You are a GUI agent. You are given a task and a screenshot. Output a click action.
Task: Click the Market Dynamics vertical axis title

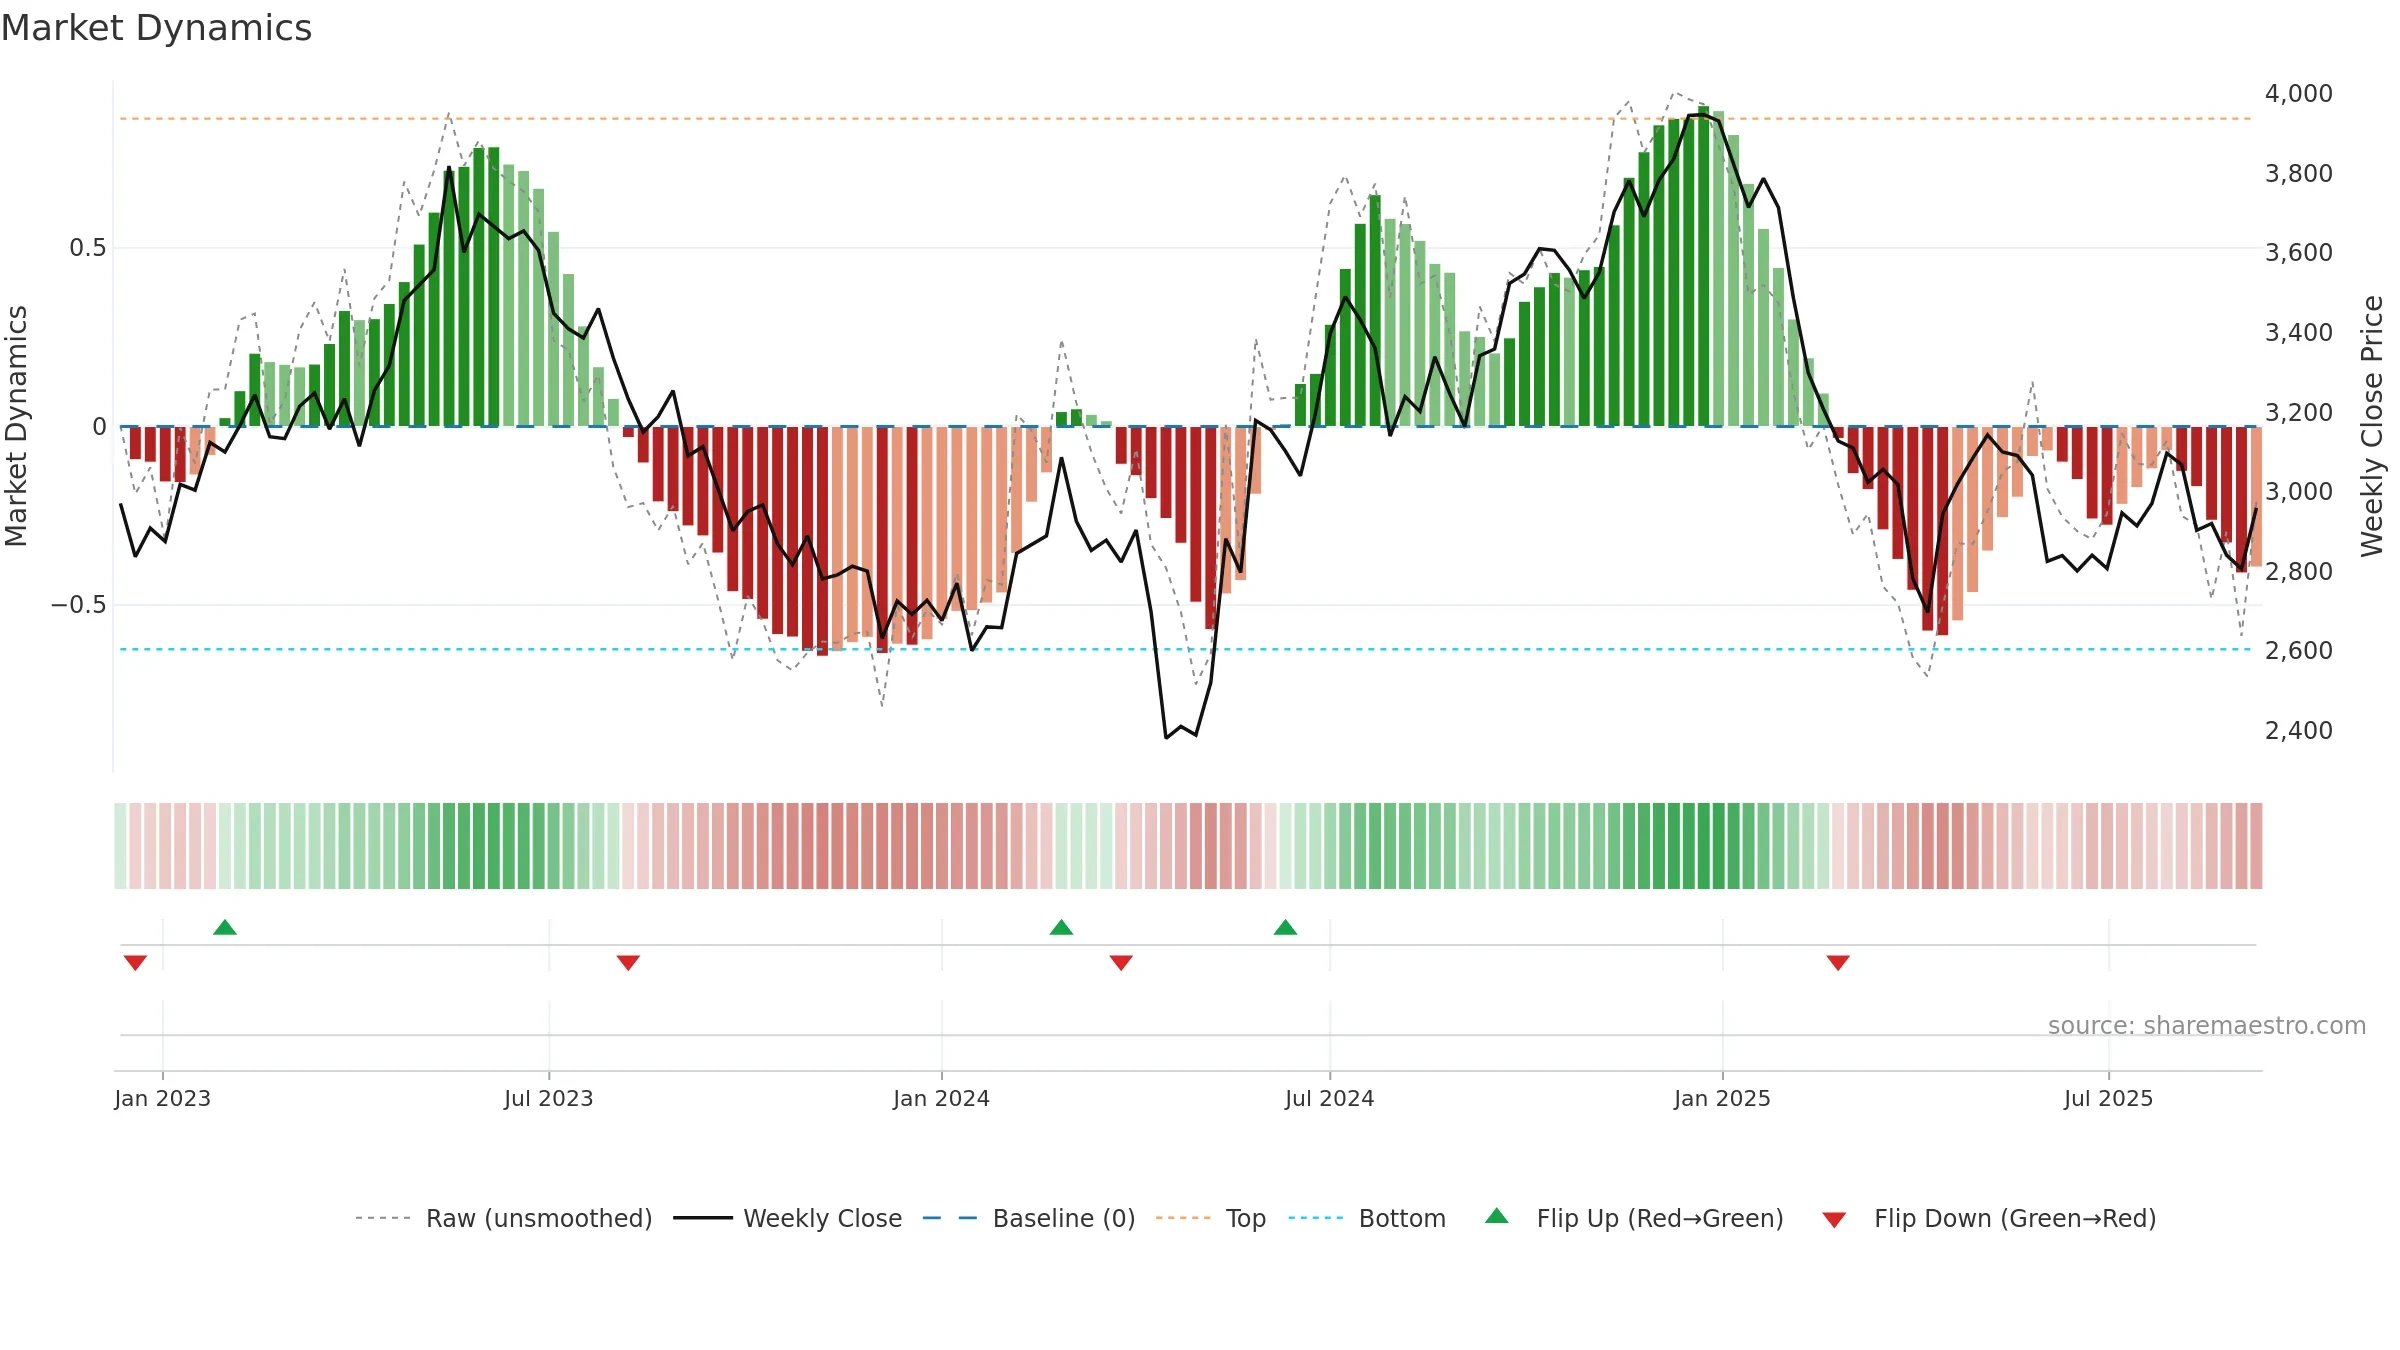coord(16,426)
